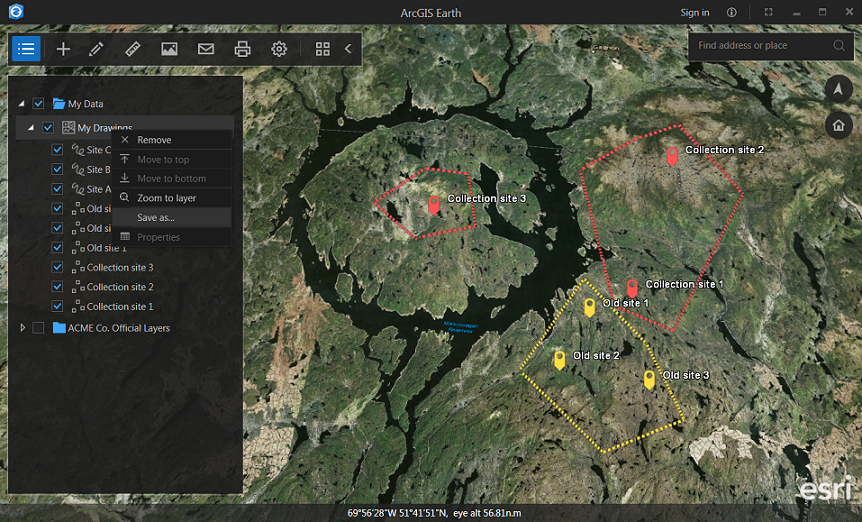Click the Home view button

point(838,126)
